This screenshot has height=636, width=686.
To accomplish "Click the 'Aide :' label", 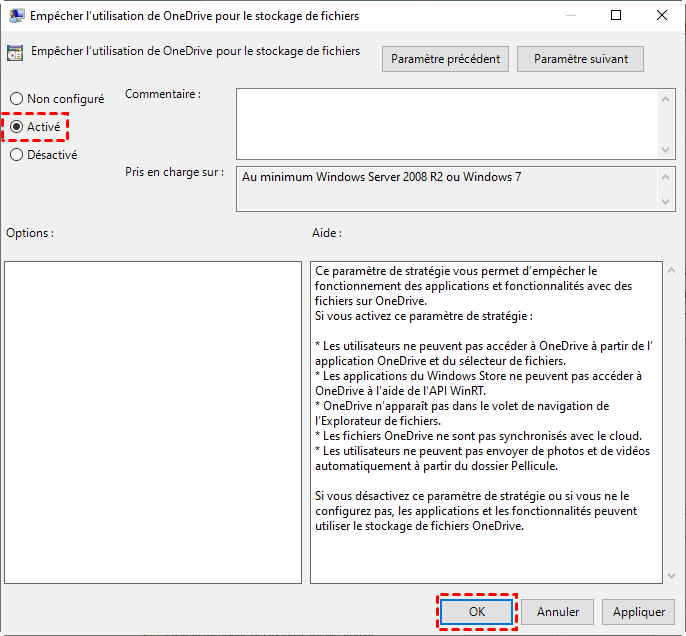I will coord(327,233).
